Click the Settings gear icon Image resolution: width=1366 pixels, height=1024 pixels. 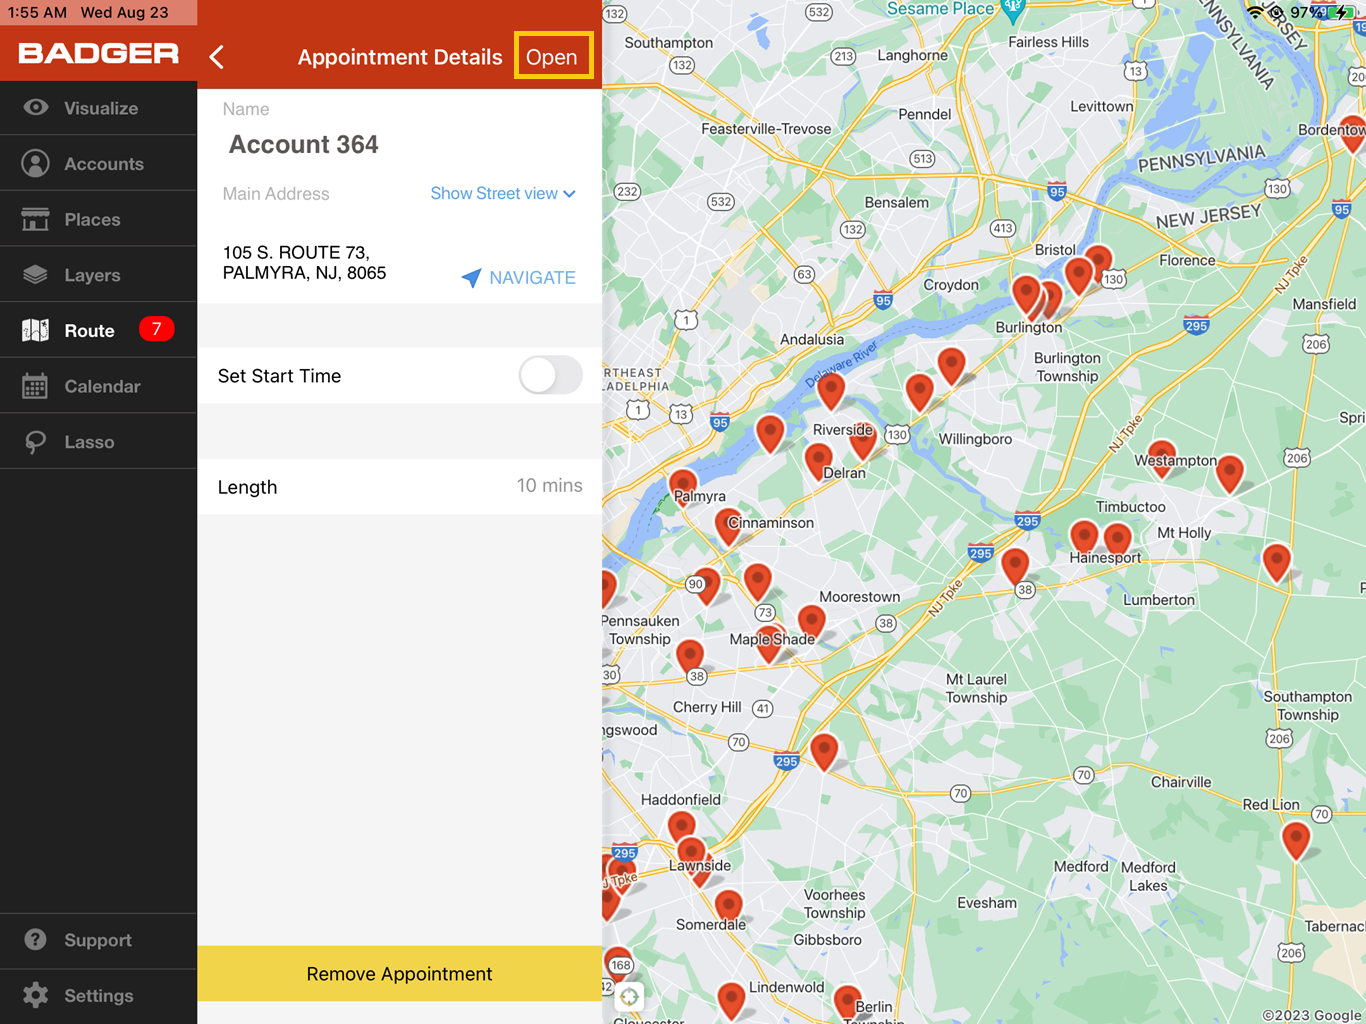[35, 995]
